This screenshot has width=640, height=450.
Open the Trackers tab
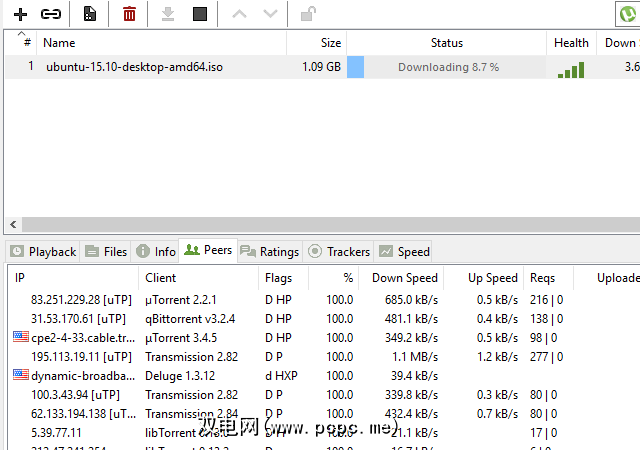(x=339, y=252)
